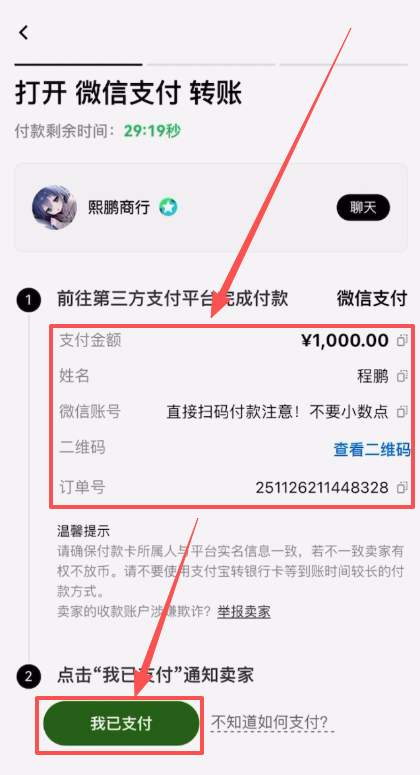The width and height of the screenshot is (420, 775).
Task: Select the third progress step bar
Action: pos(343,64)
